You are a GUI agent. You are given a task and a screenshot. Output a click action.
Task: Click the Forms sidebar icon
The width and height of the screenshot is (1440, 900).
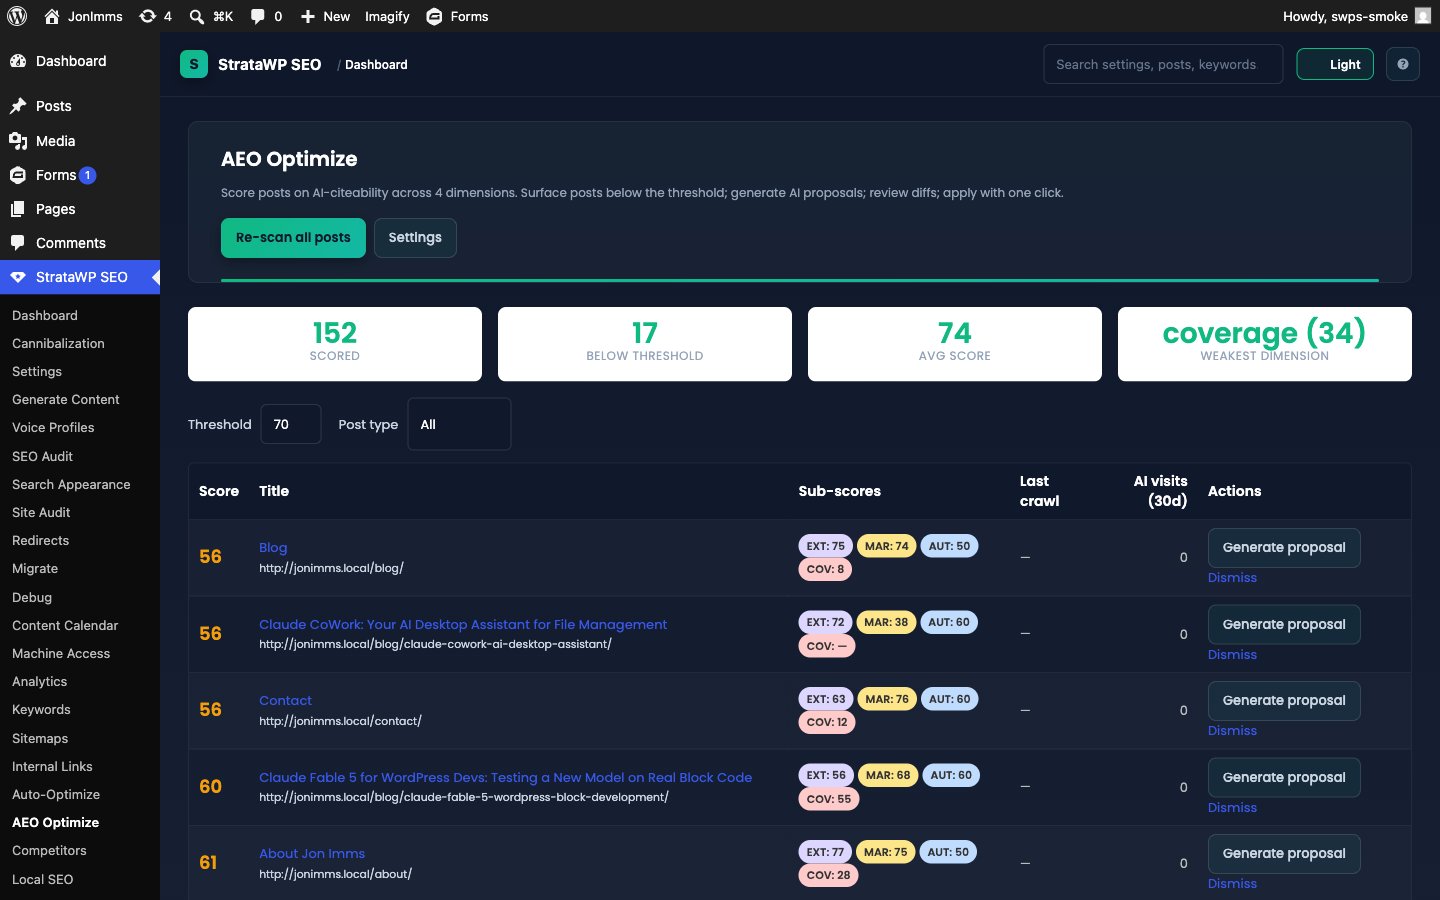pyautogui.click(x=18, y=175)
